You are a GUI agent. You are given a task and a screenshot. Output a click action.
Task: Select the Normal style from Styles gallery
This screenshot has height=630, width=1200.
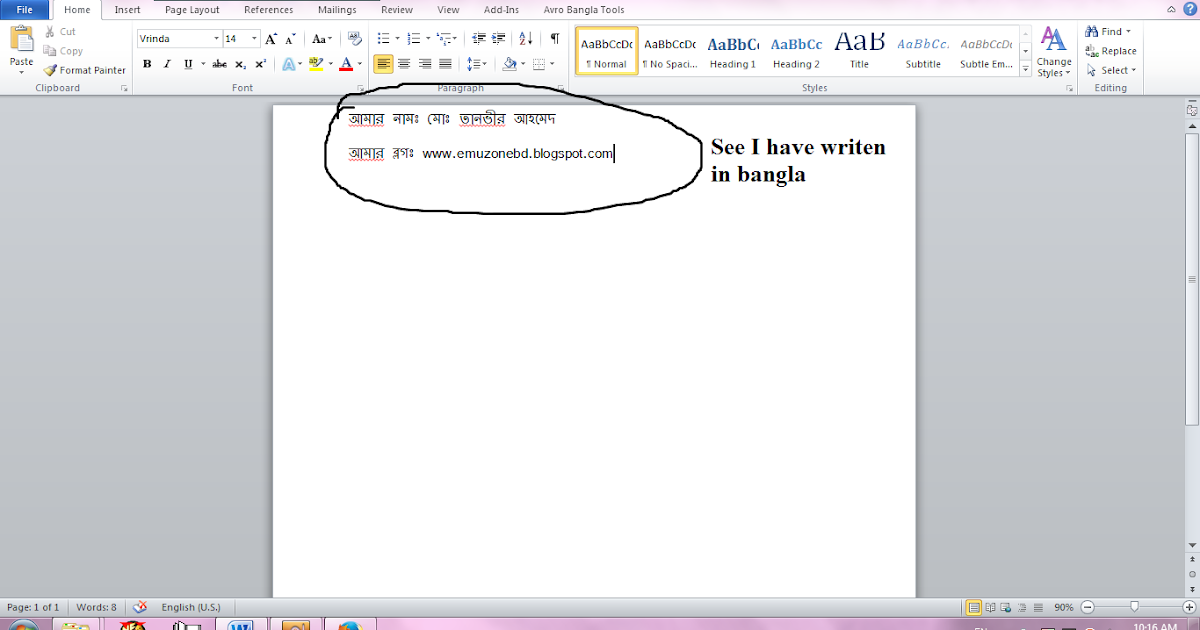606,50
